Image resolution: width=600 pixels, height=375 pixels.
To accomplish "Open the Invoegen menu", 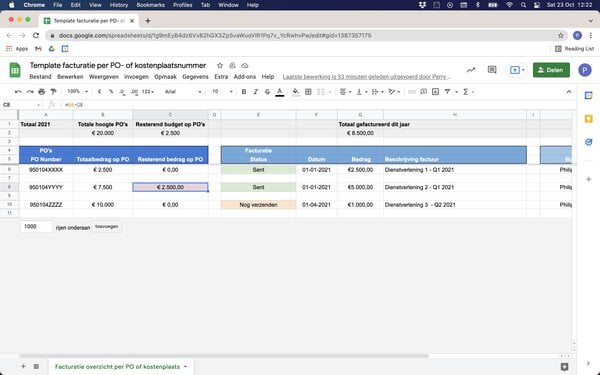I will [x=136, y=77].
